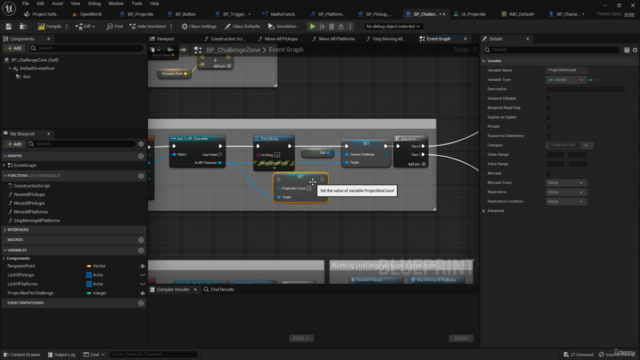Screen dimensions: 640x360
Task: Open the Tools menu
Action: click(x=137, y=4)
